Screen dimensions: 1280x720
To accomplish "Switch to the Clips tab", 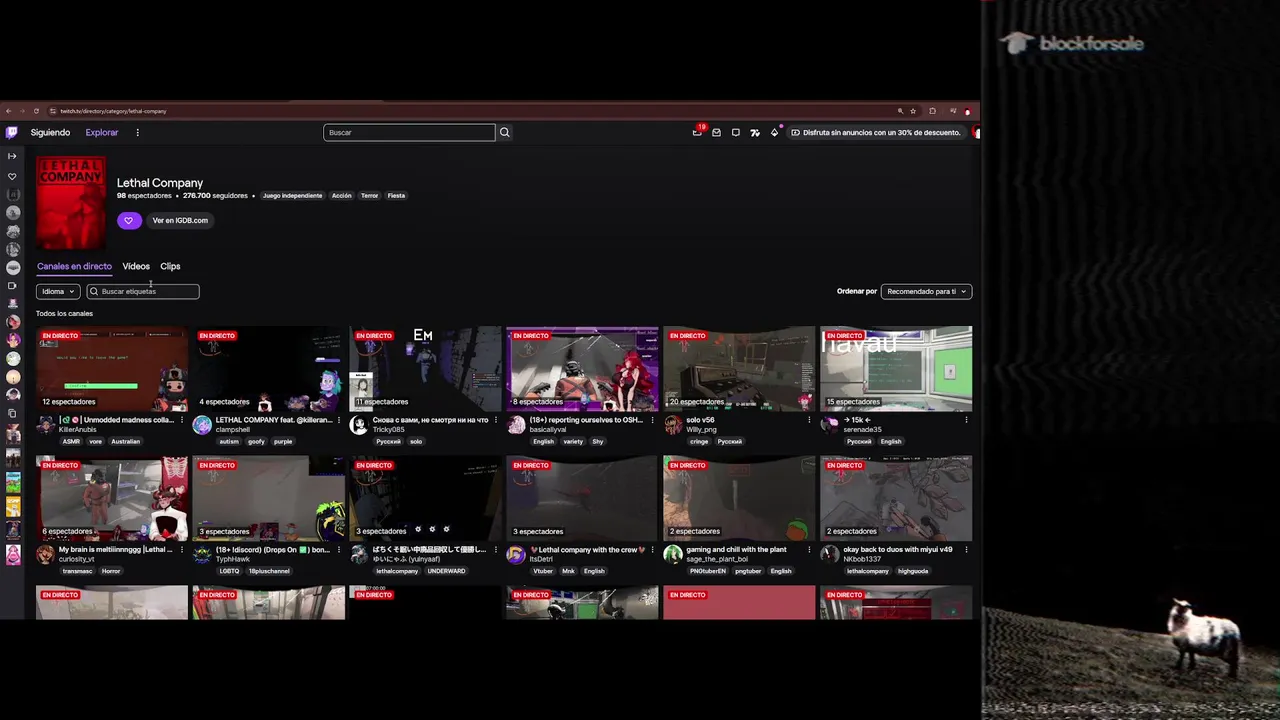I will pos(170,266).
